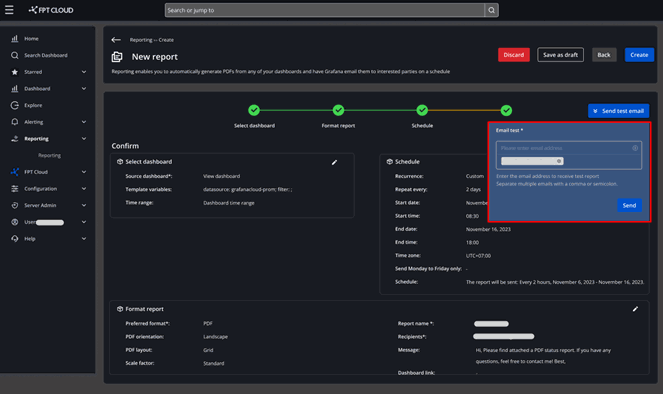Expand the Dashboard menu chevron
Screen dimensions: 663x394
point(84,89)
